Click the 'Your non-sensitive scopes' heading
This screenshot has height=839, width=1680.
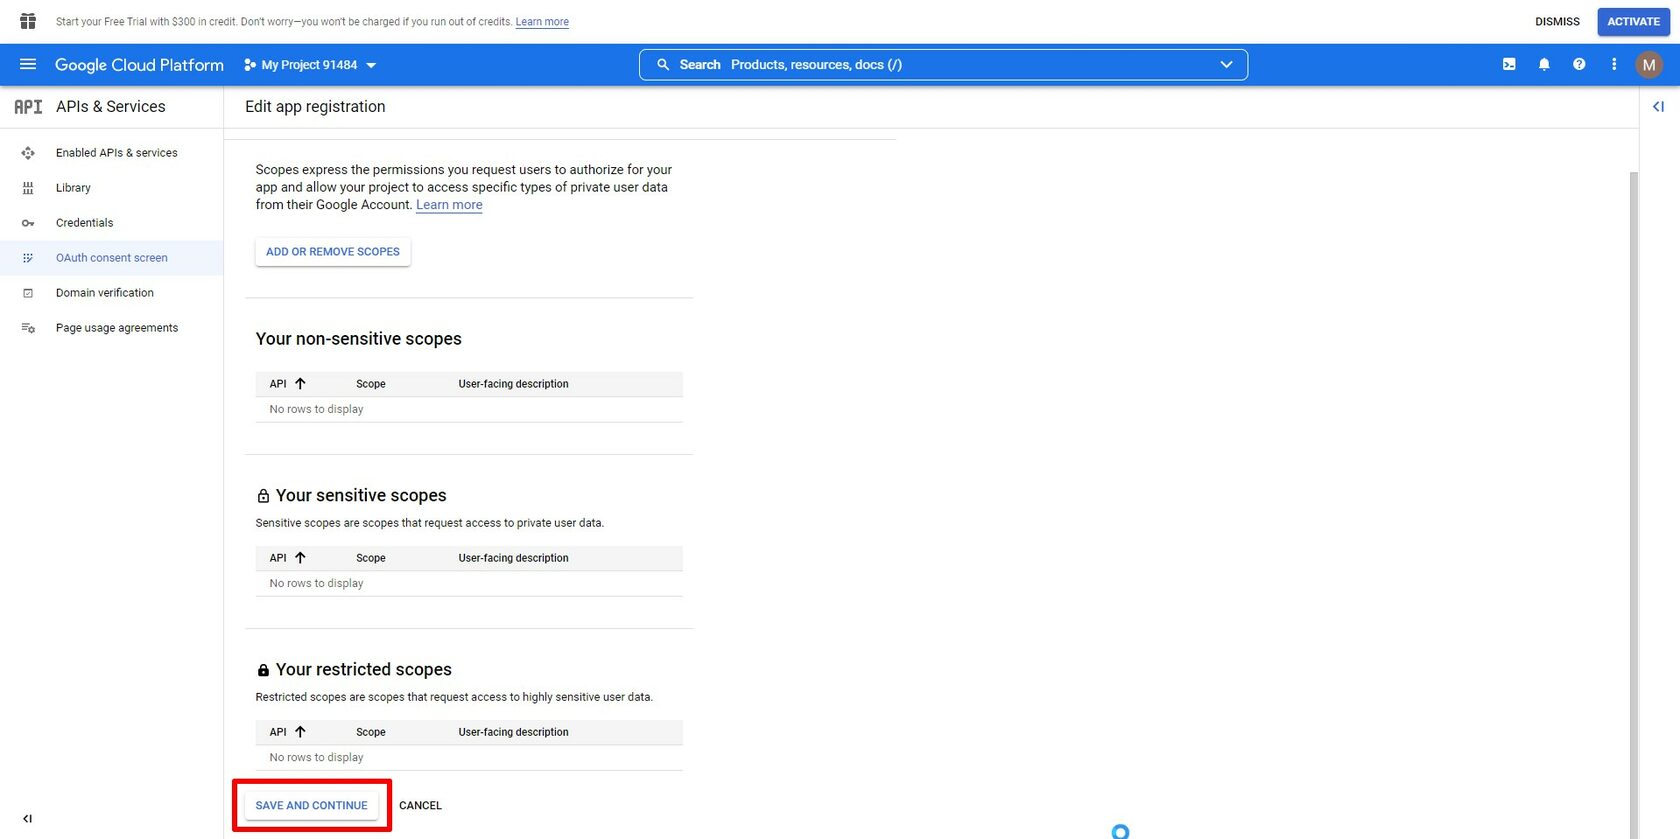pyautogui.click(x=358, y=339)
